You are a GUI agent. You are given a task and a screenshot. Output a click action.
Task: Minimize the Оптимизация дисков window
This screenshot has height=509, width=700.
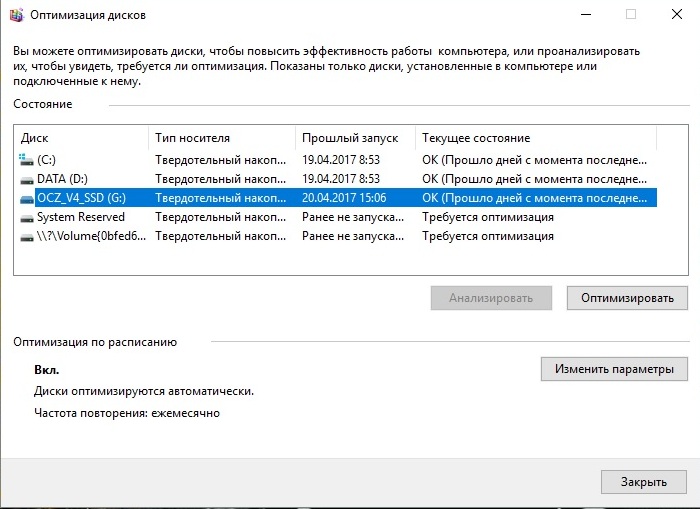tap(586, 14)
